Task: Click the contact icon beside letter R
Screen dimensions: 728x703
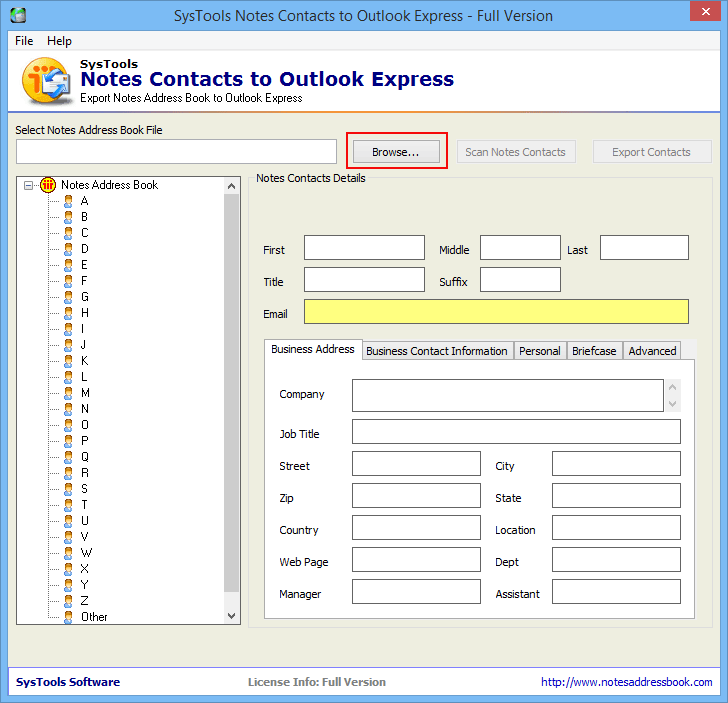Action: click(68, 473)
